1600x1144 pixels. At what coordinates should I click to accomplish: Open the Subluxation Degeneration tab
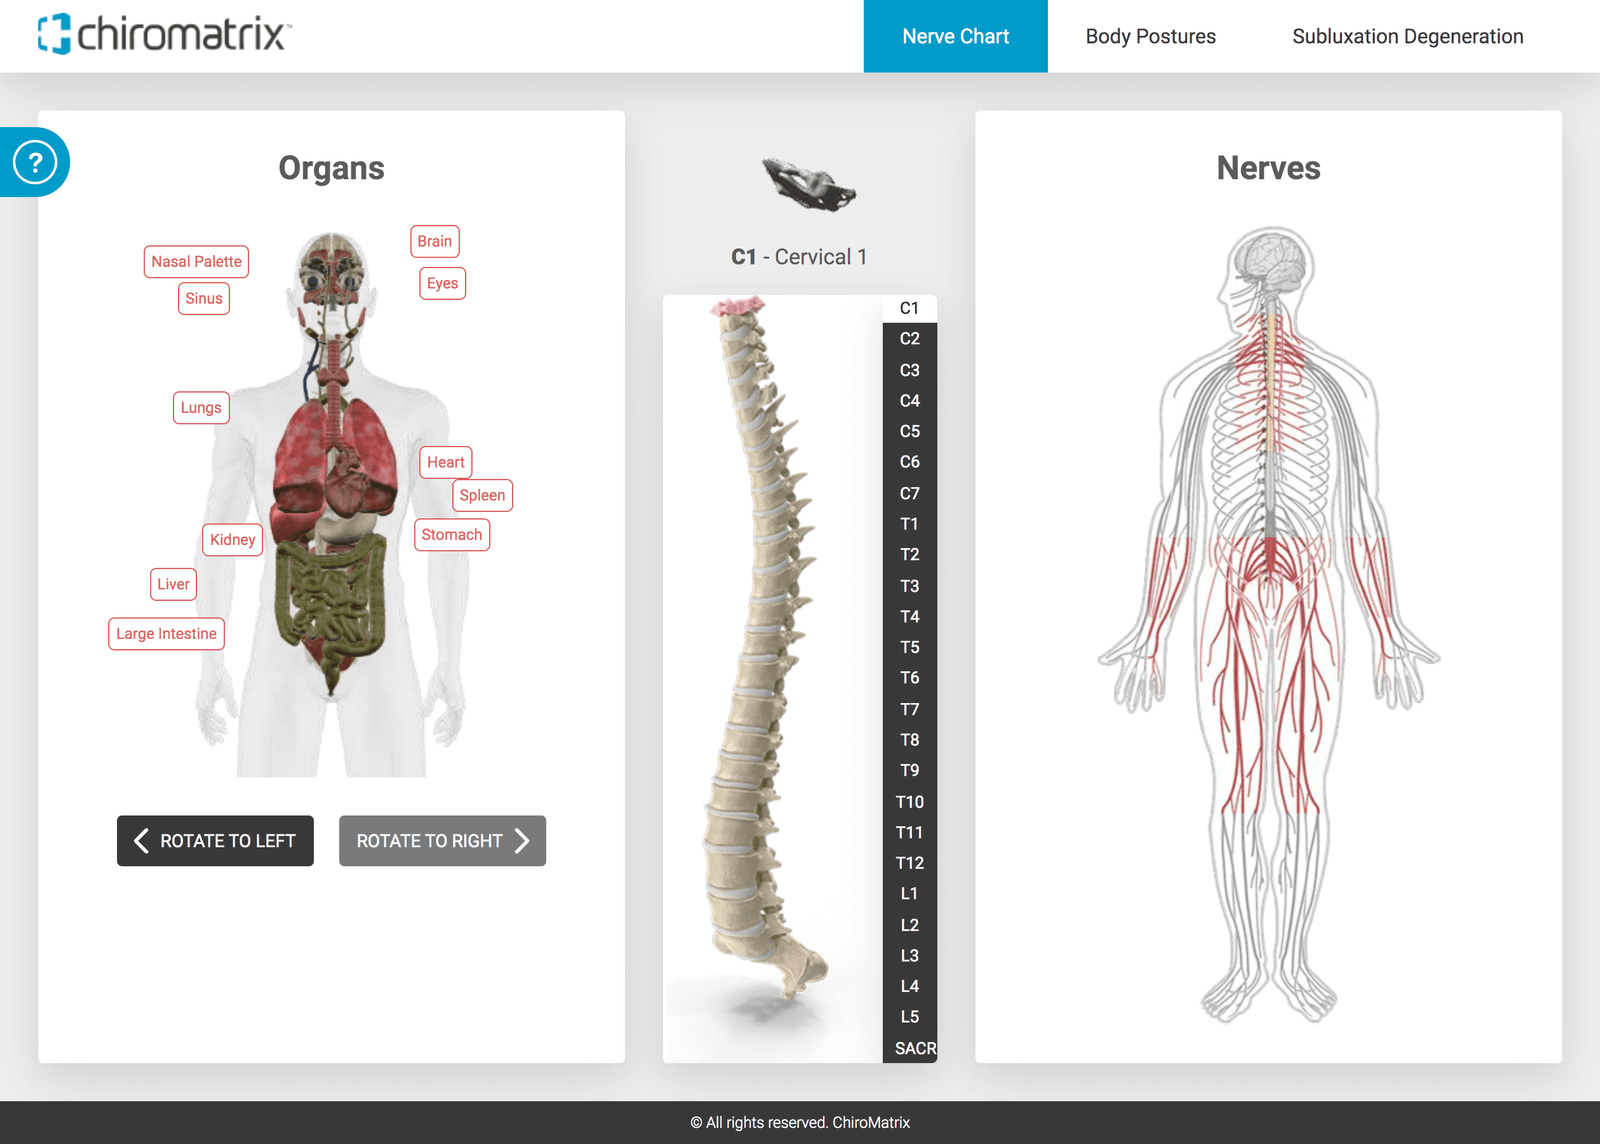point(1408,36)
